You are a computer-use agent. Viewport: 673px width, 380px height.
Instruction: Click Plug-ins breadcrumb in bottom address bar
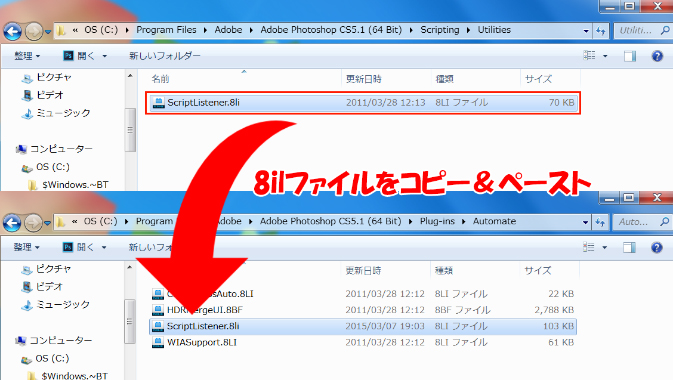(437, 221)
